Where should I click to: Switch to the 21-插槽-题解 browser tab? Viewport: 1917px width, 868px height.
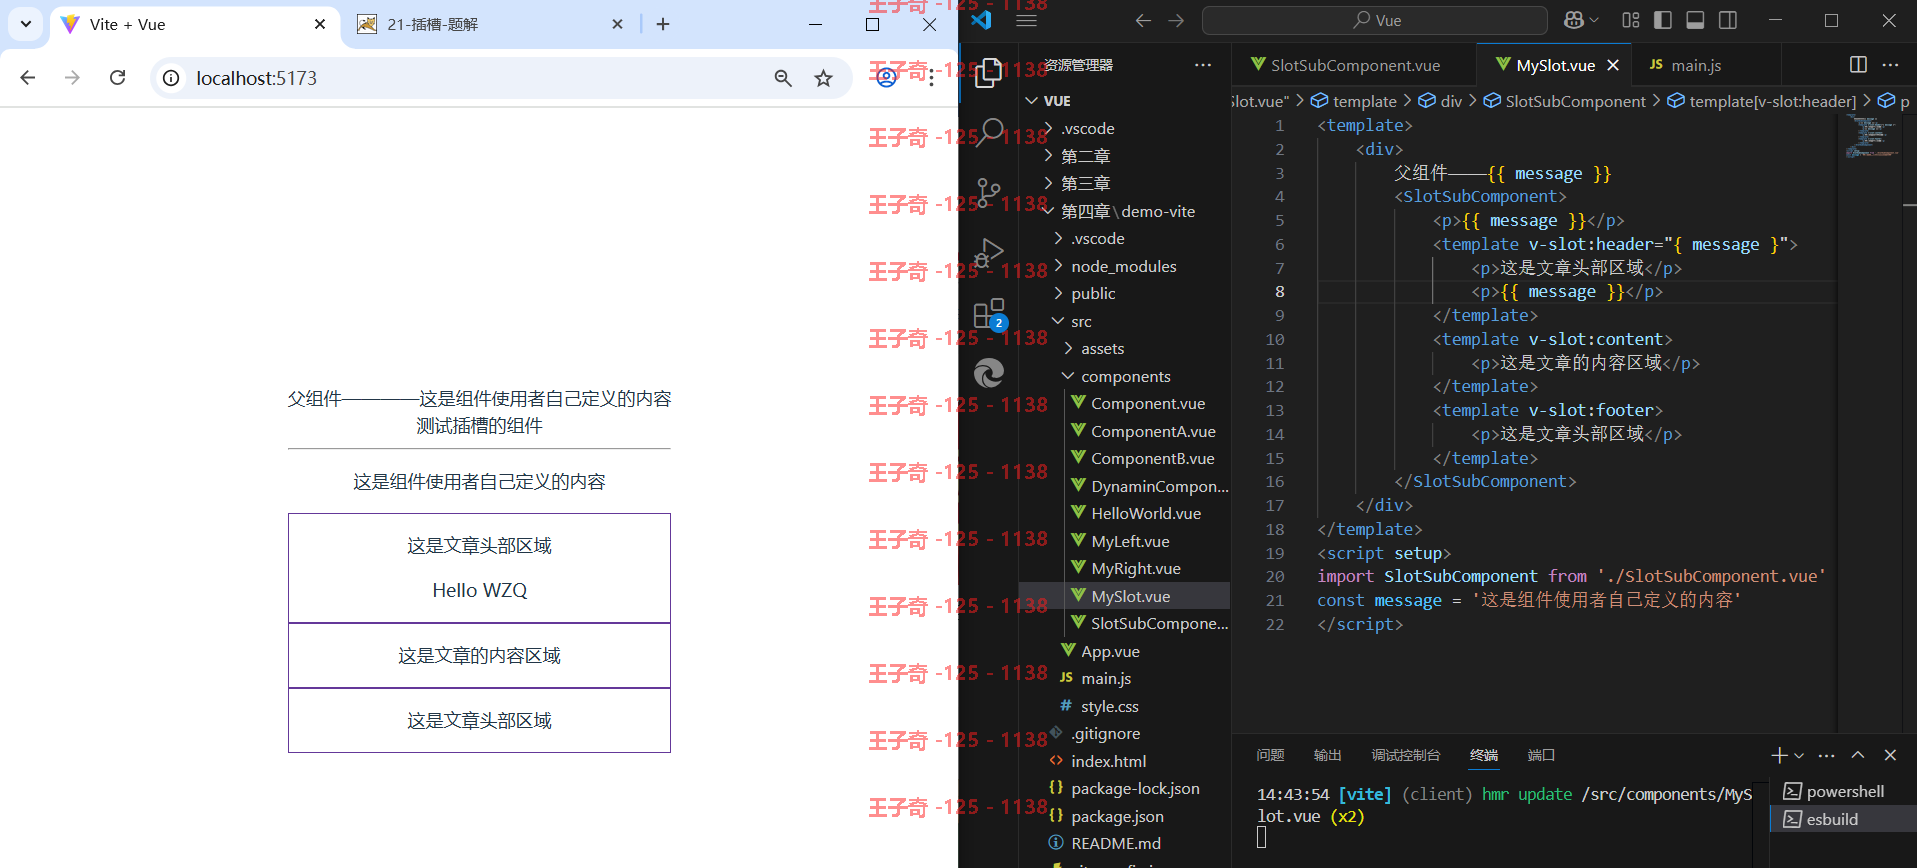click(x=492, y=24)
